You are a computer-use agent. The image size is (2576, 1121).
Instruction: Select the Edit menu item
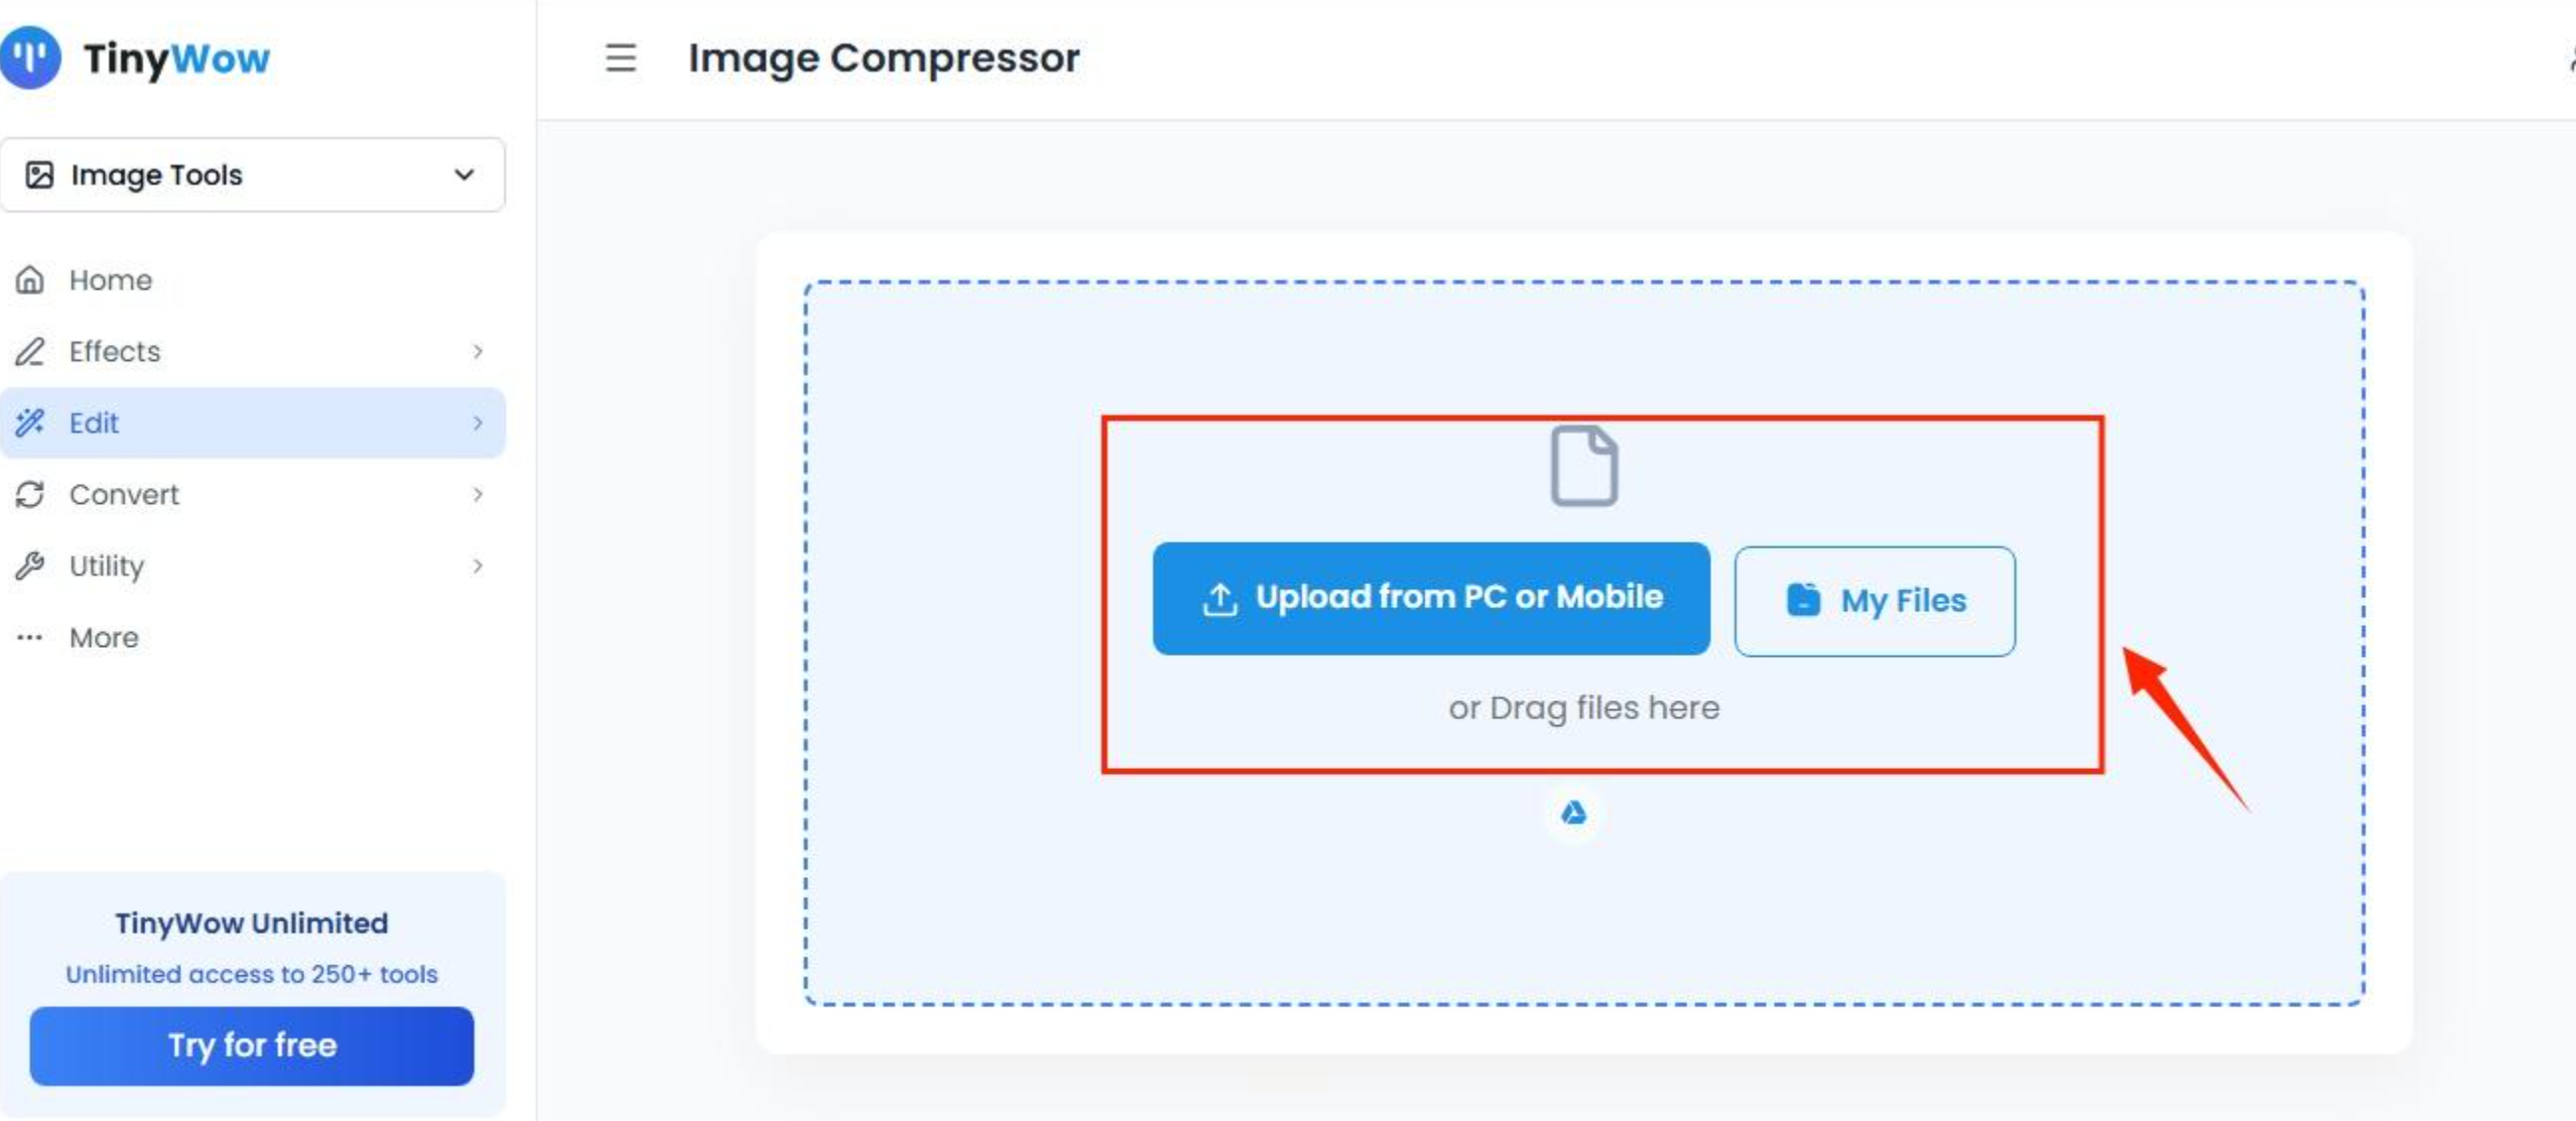pyautogui.click(x=94, y=423)
